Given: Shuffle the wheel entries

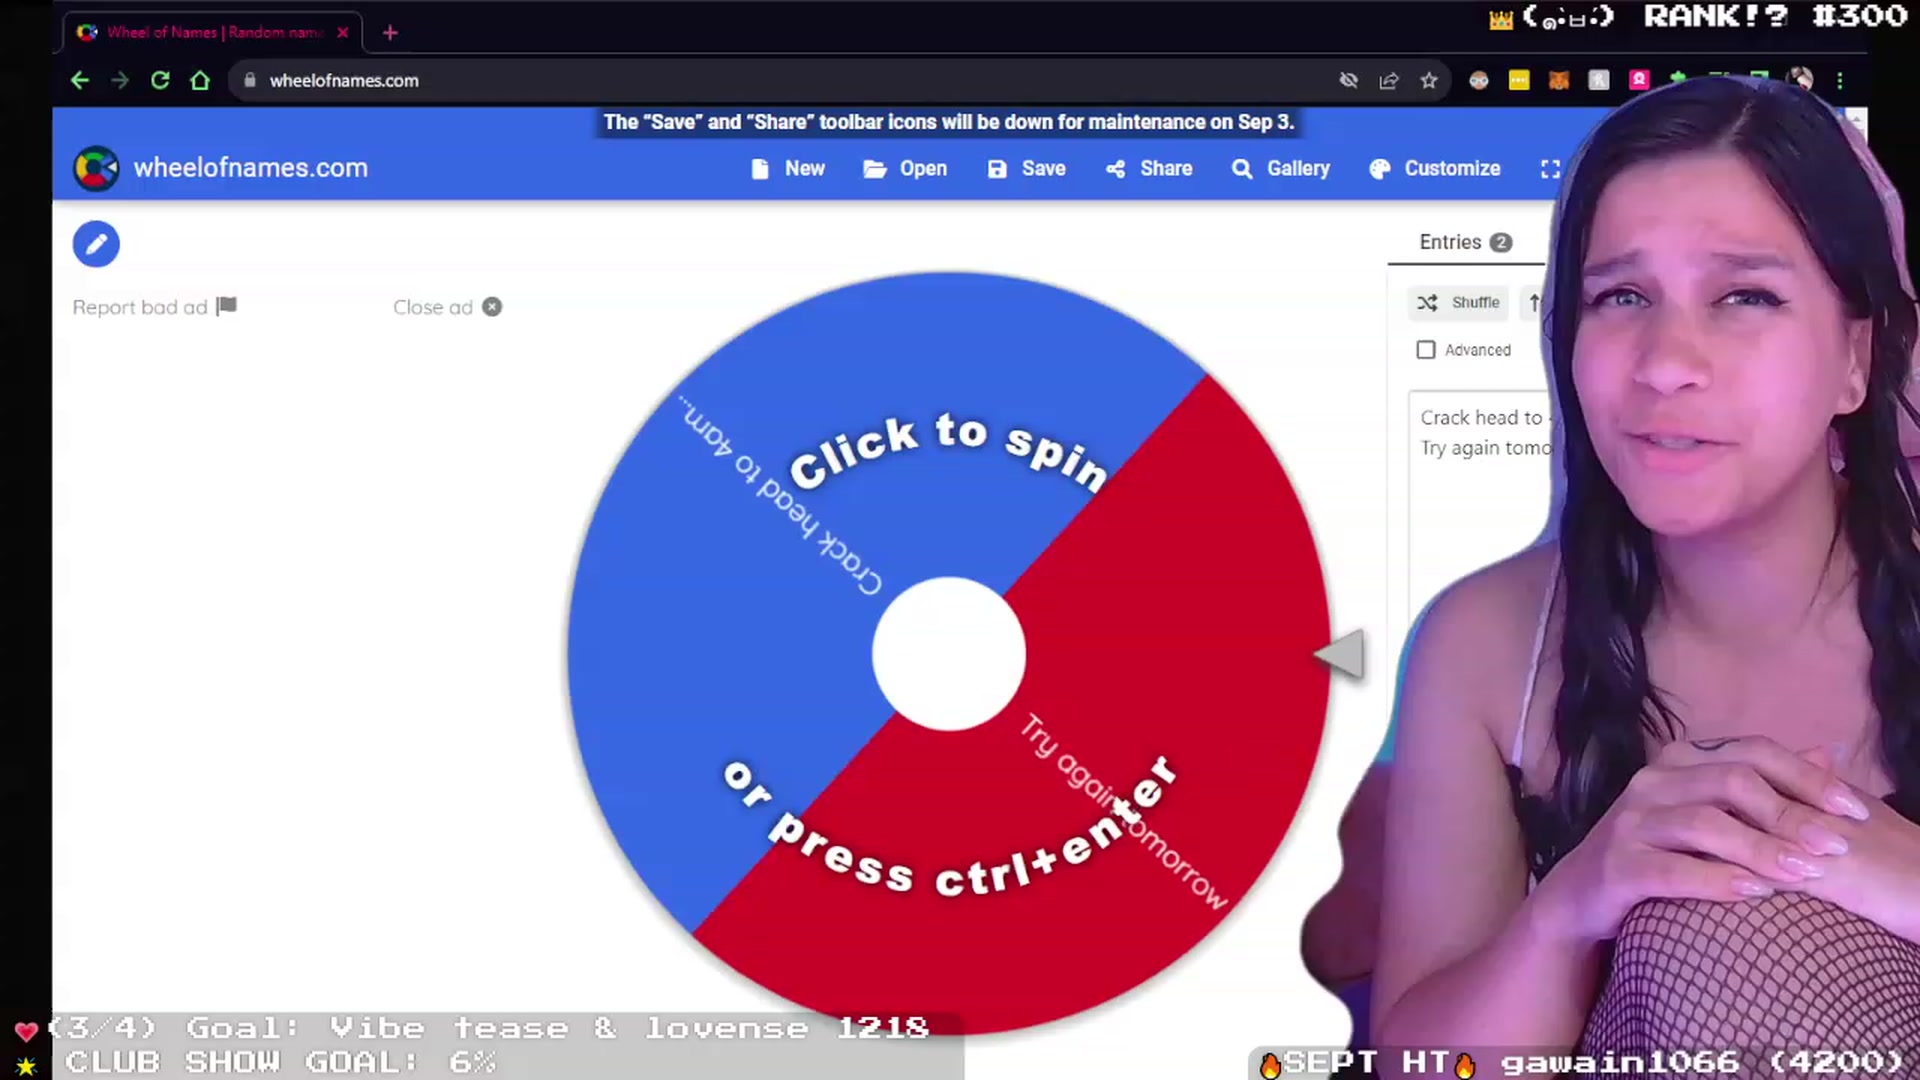Looking at the screenshot, I should click(1459, 302).
